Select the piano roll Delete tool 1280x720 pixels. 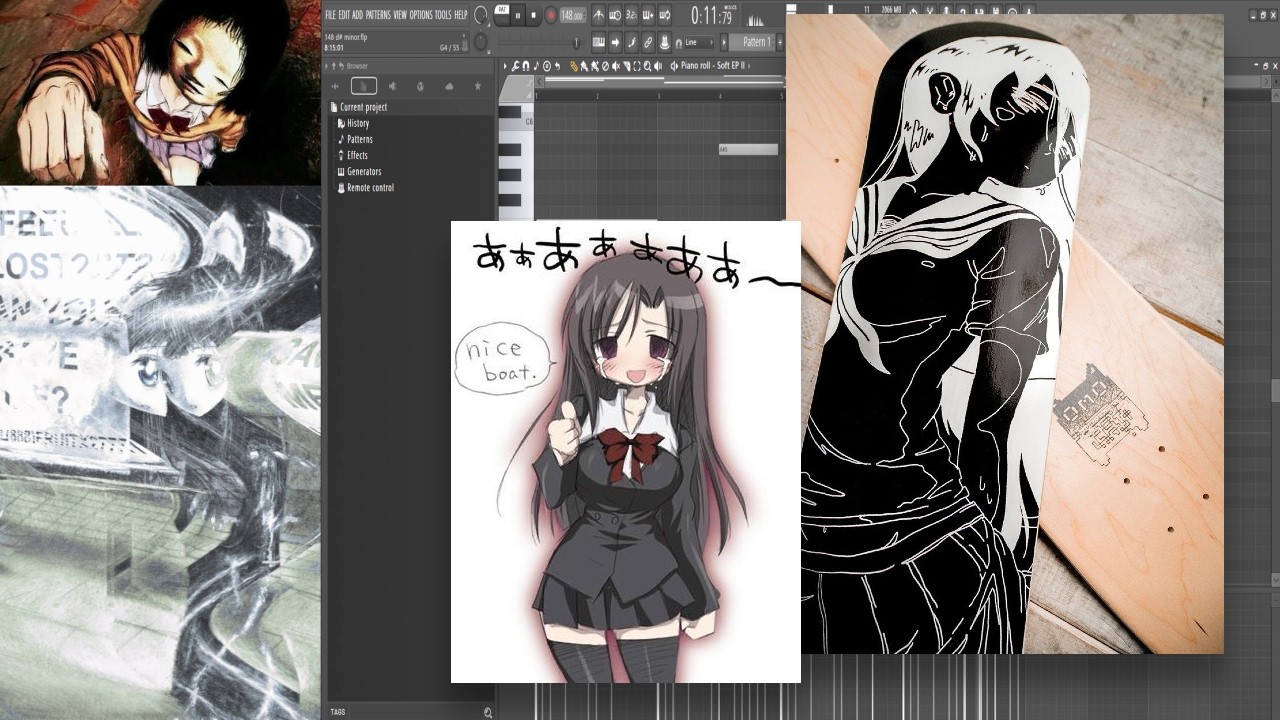[x=605, y=66]
